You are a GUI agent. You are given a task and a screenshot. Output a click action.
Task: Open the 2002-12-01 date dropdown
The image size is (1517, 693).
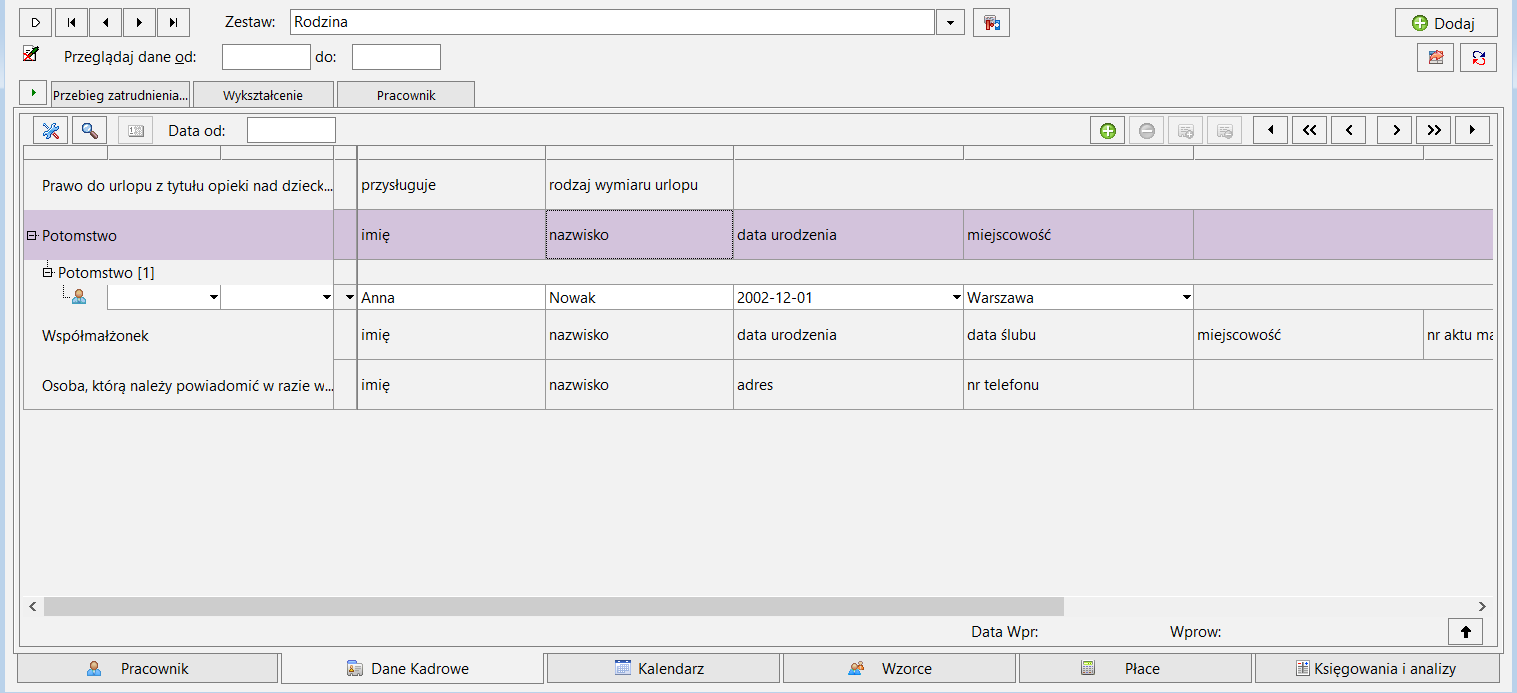pyautogui.click(x=955, y=297)
